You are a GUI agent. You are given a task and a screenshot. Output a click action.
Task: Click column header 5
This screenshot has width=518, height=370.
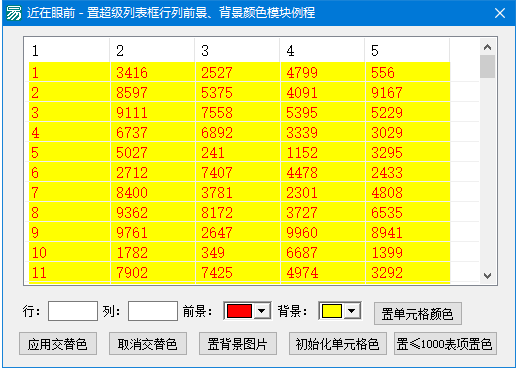pyautogui.click(x=407, y=50)
